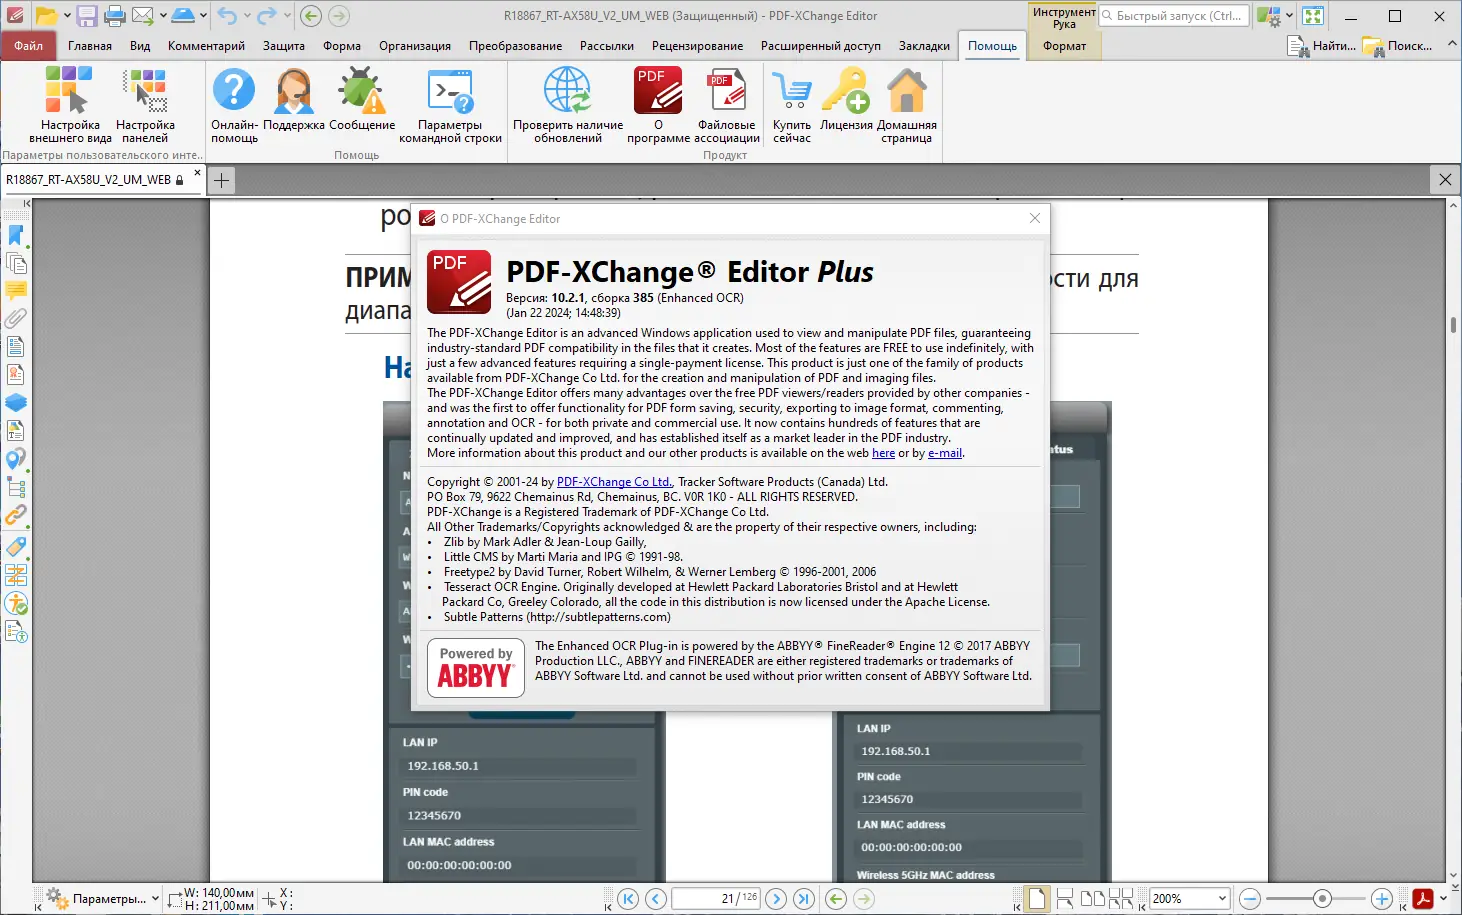This screenshot has height=915, width=1462.
Task: Select single page layout mode
Action: tap(1037, 899)
